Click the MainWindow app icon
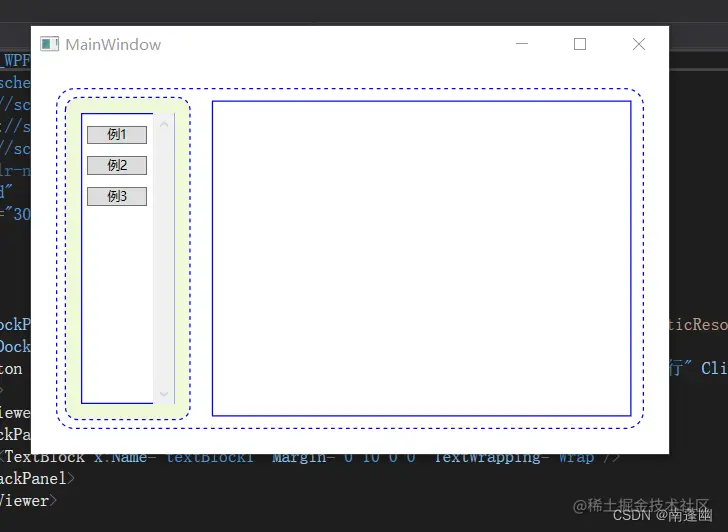Screen dimensions: 728x532 (49, 44)
